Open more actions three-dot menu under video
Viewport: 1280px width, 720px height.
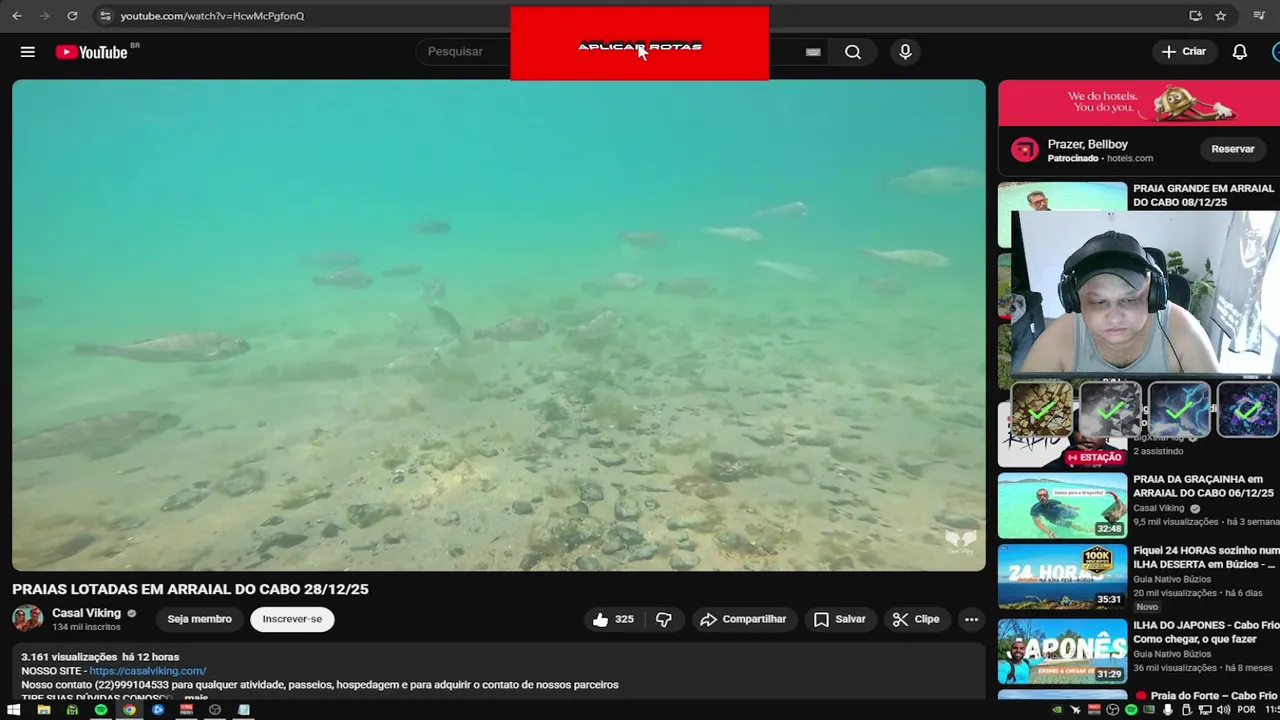[971, 619]
